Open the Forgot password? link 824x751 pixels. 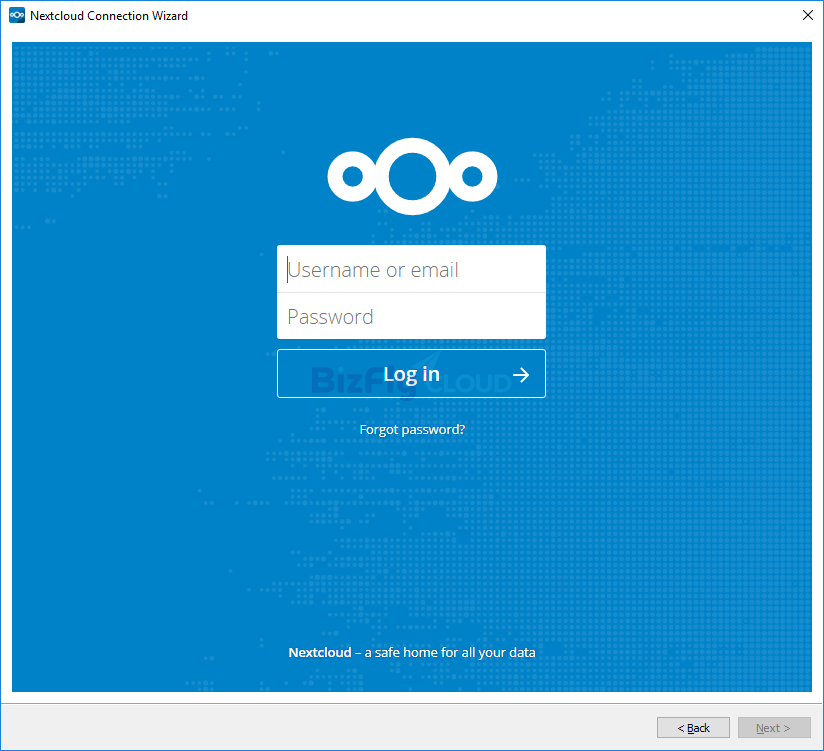(x=412, y=429)
